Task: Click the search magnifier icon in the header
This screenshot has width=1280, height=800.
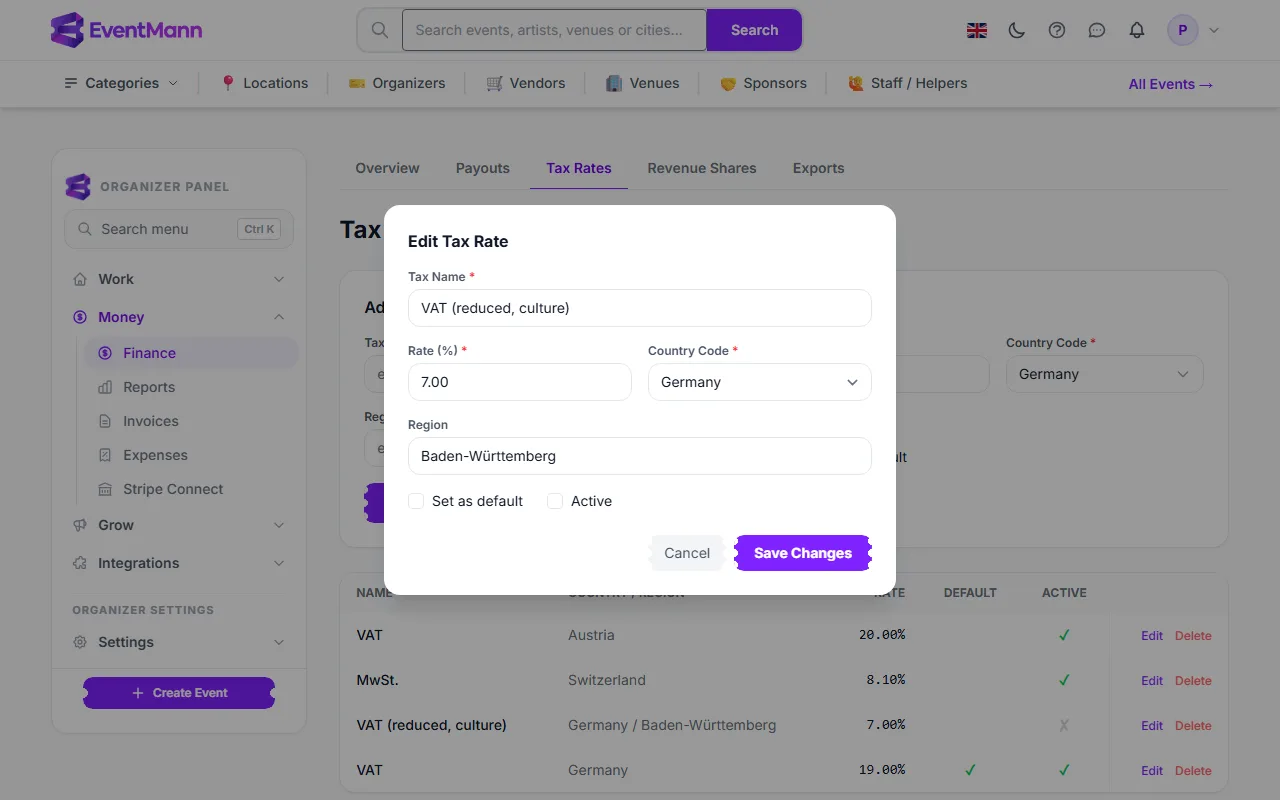Action: (x=380, y=30)
